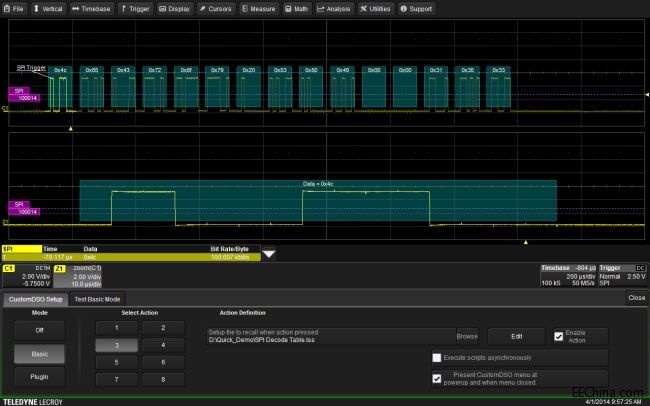650x406 pixels.
Task: Toggle Execute scripts asynchronously checkbox
Action: tap(437, 357)
